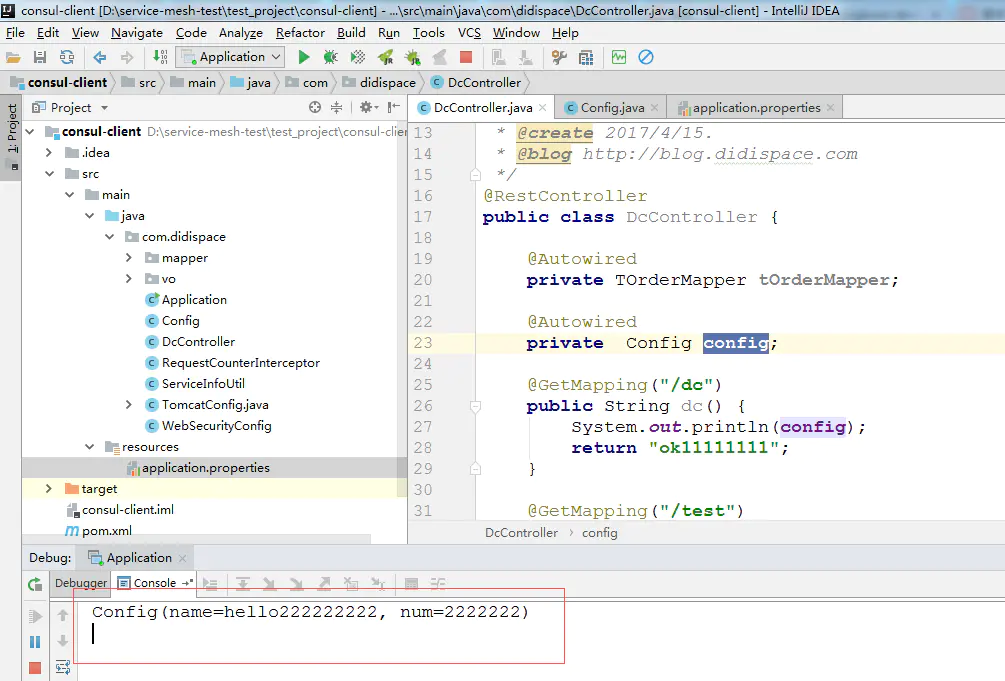
Task: Close the DcController.java editor tab
Action: click(x=543, y=108)
